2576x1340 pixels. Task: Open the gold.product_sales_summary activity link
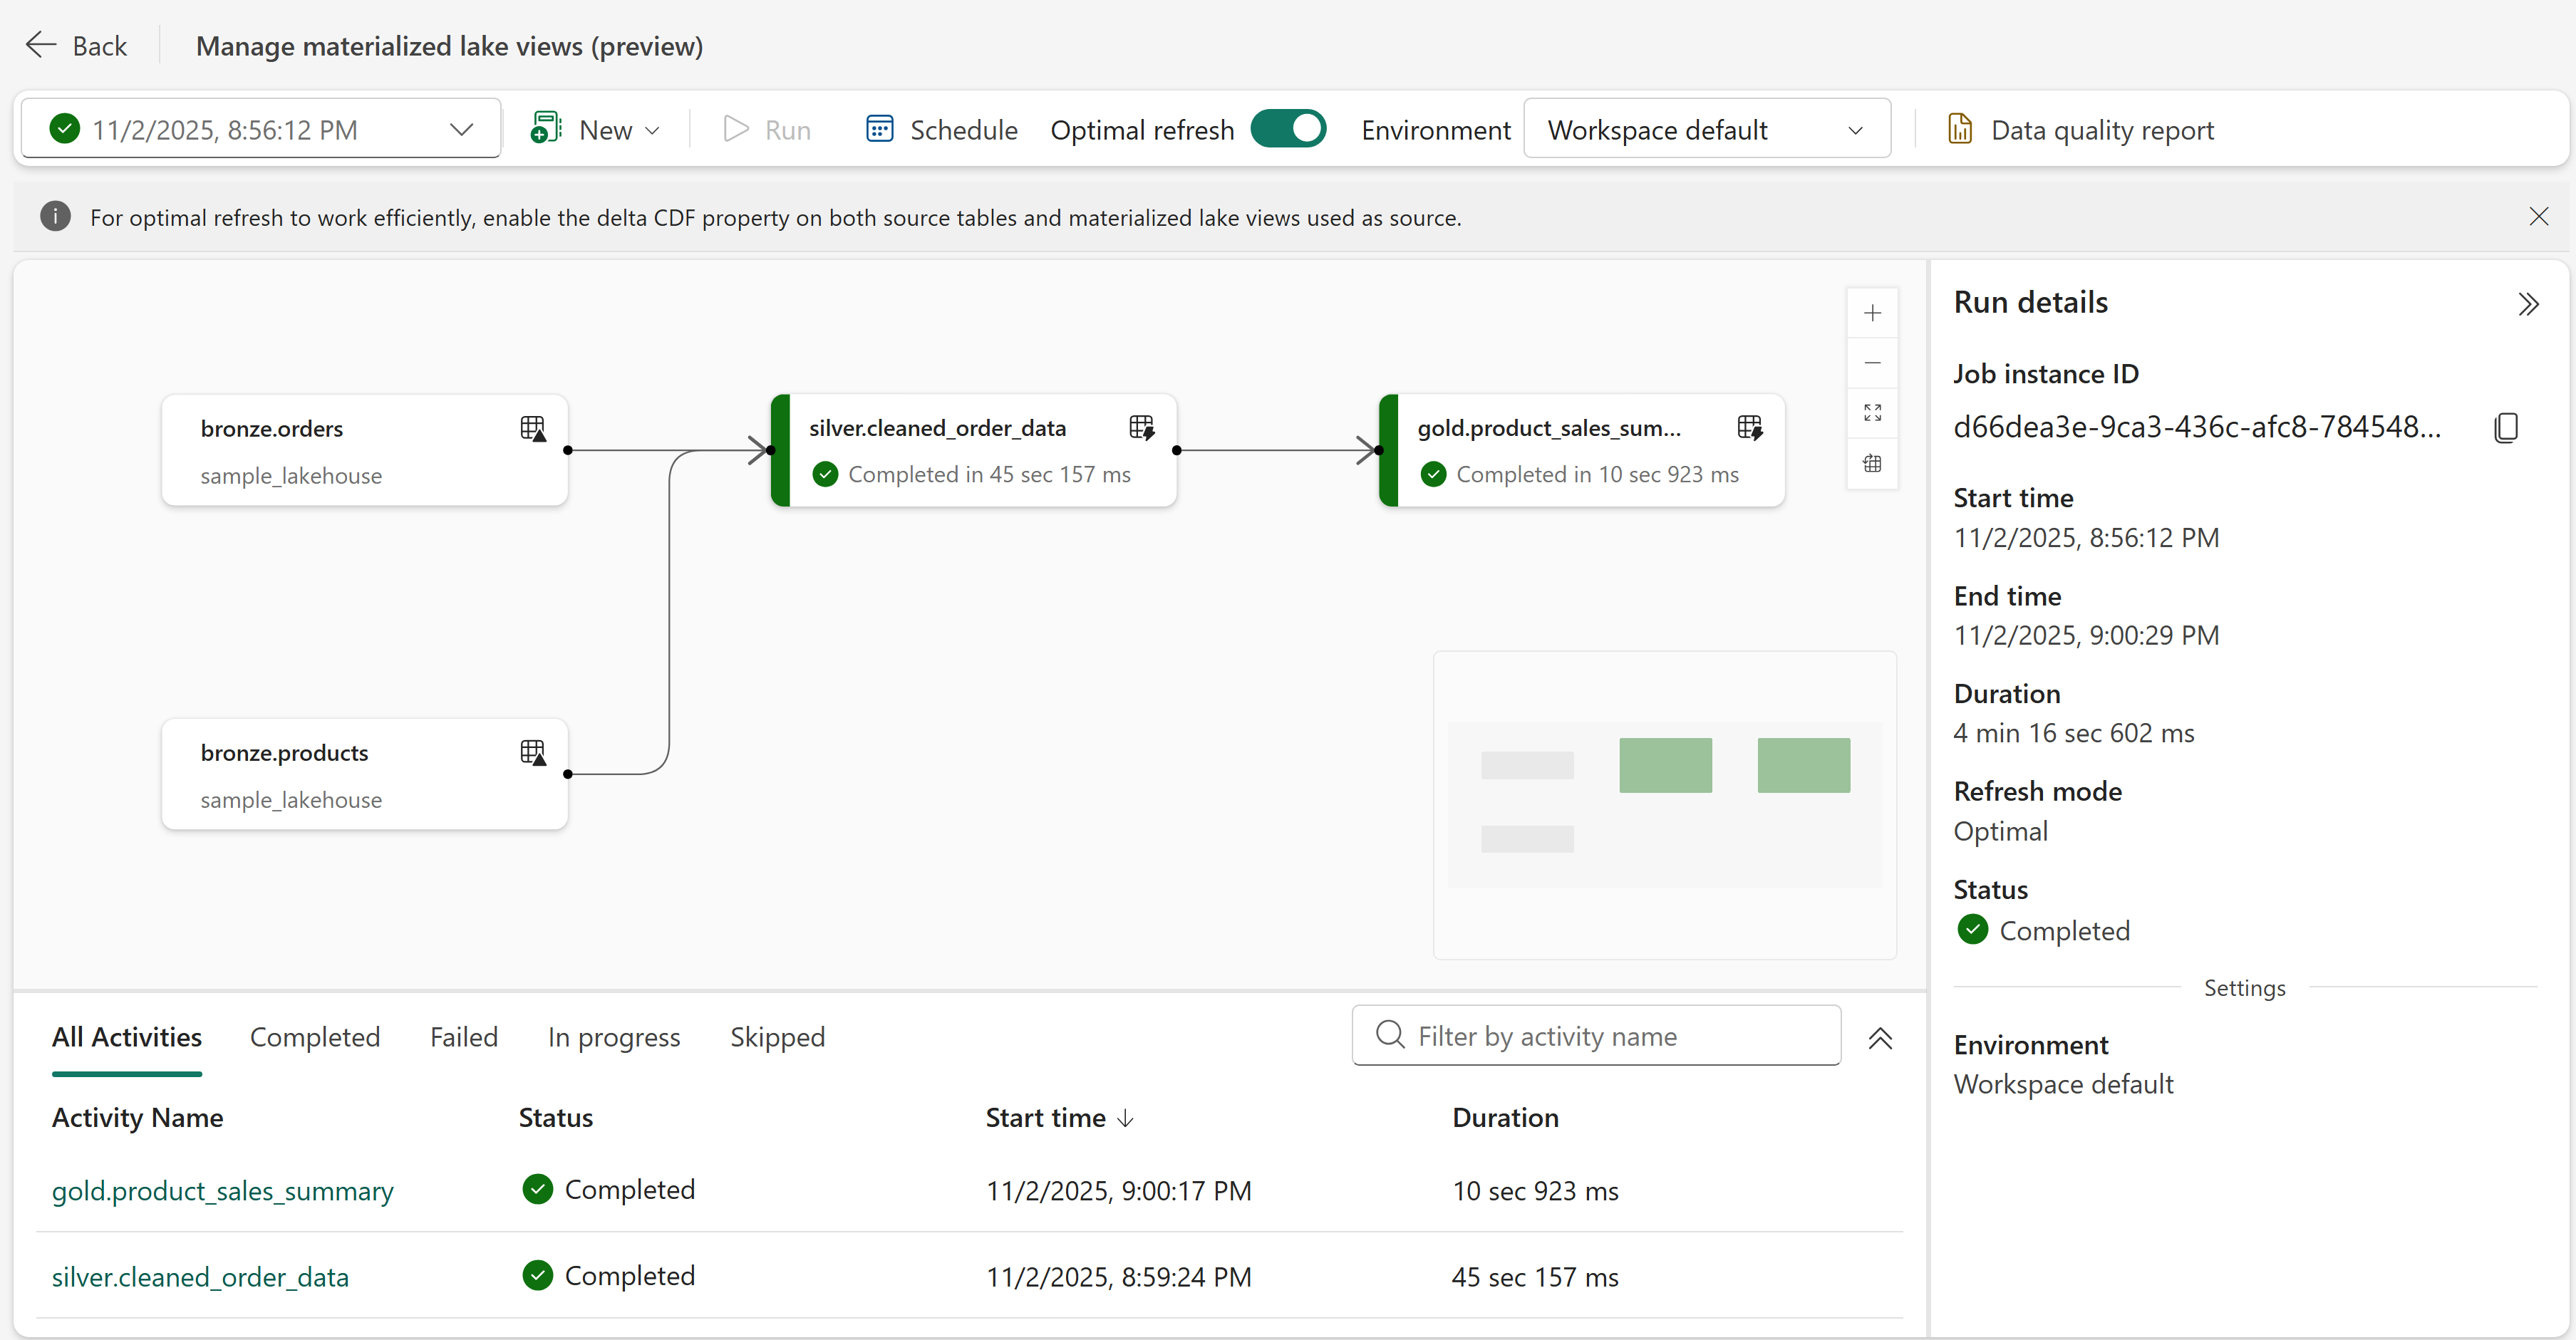223,1191
